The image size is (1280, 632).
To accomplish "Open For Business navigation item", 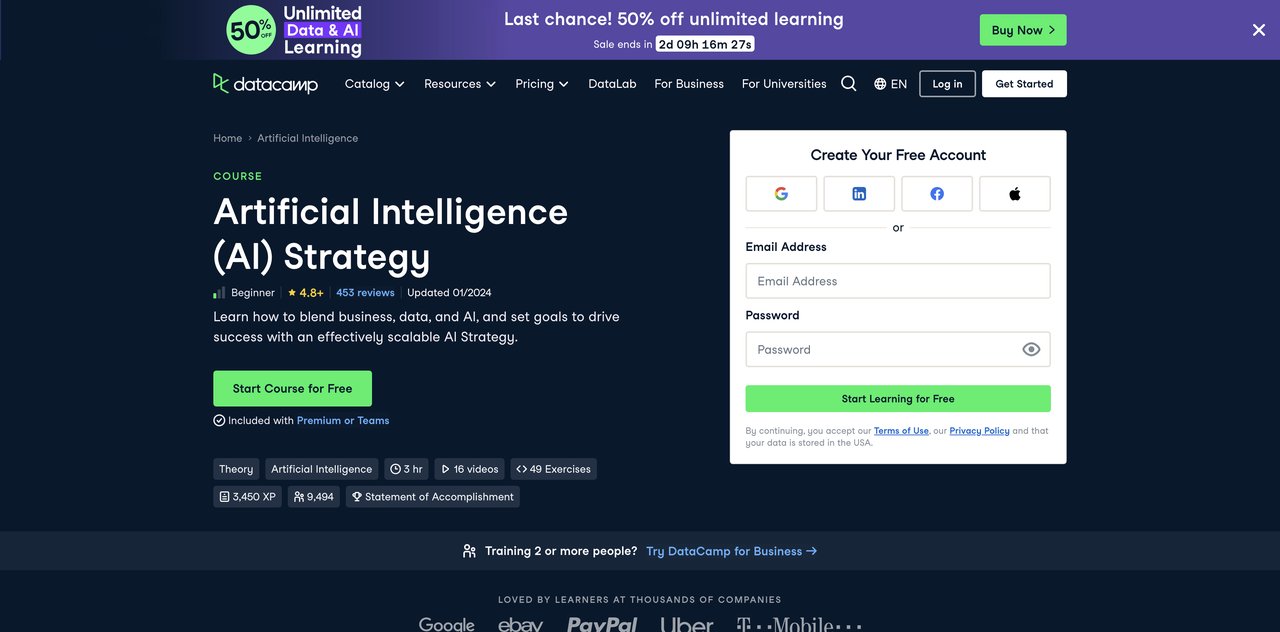I will tap(689, 84).
